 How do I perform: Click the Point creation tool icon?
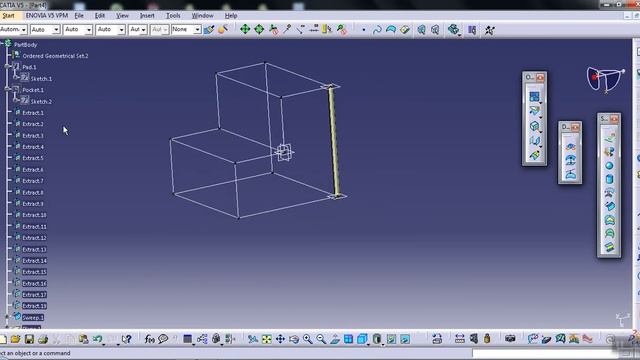[x=364, y=30]
